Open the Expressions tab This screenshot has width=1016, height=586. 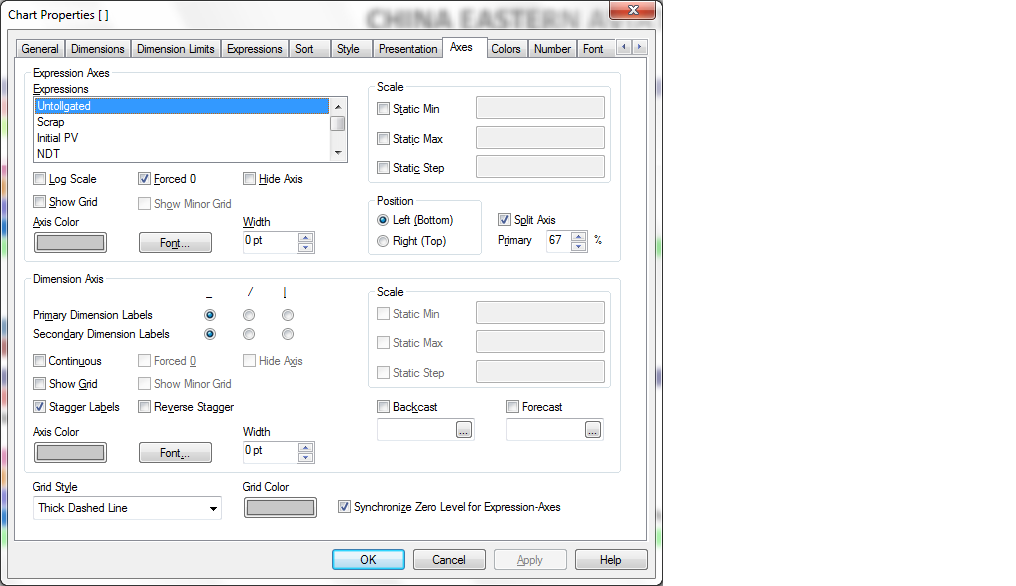(254, 49)
